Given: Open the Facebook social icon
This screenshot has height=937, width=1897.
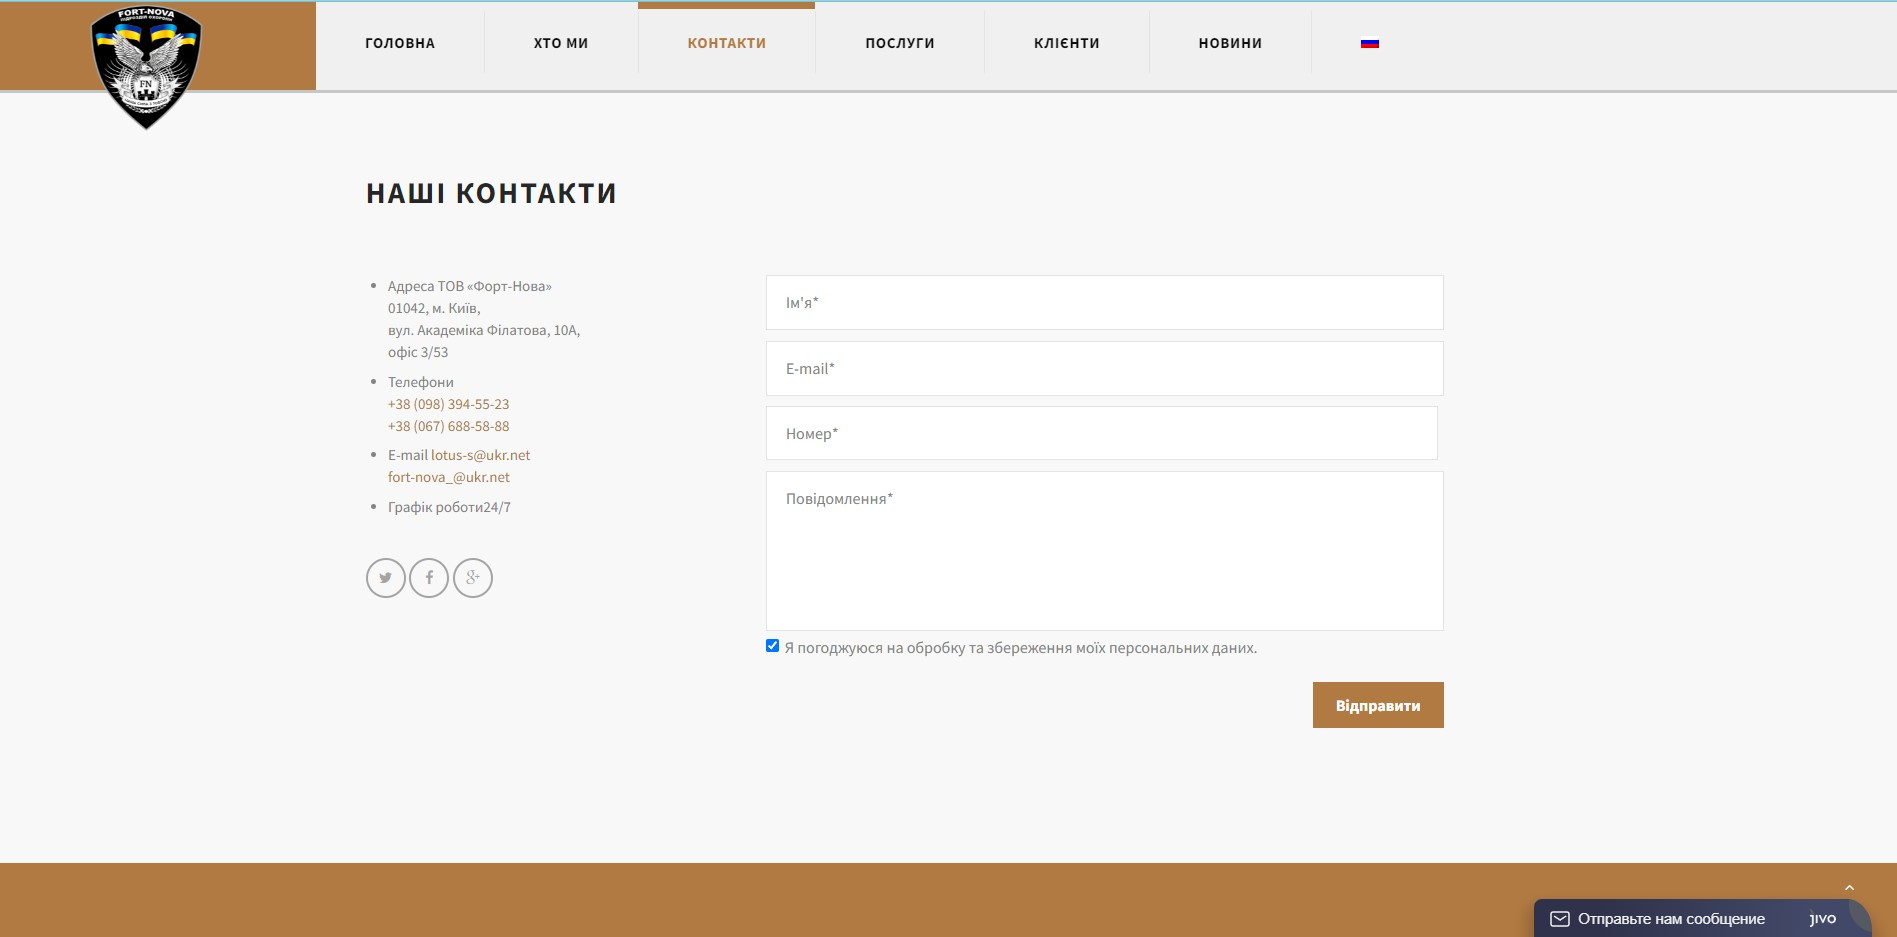Looking at the screenshot, I should (x=429, y=578).
